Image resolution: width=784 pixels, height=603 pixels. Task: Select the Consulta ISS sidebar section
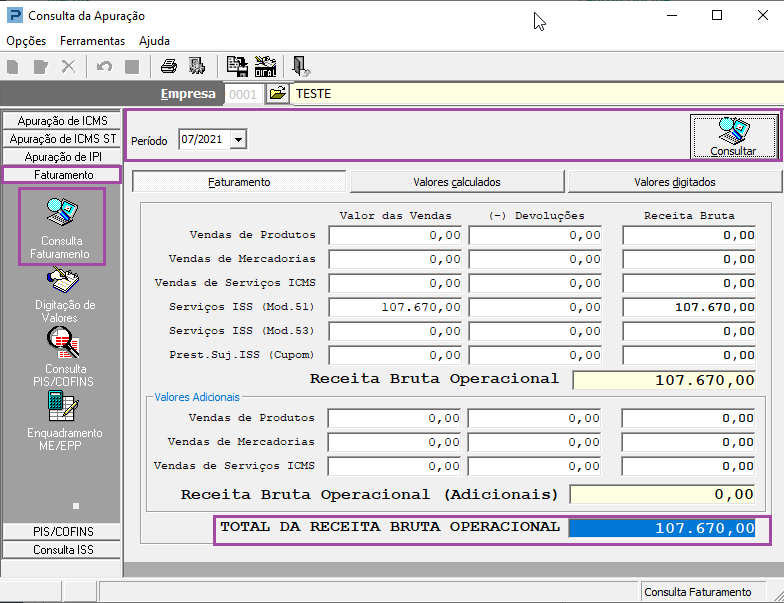click(62, 550)
